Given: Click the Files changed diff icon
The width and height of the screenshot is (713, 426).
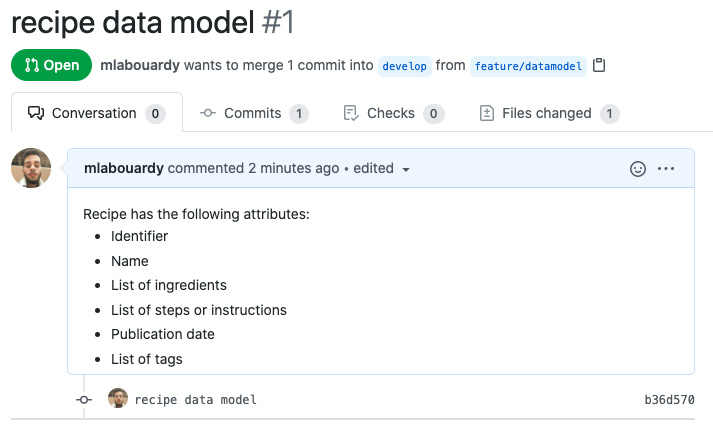Looking at the screenshot, I should pyautogui.click(x=487, y=113).
